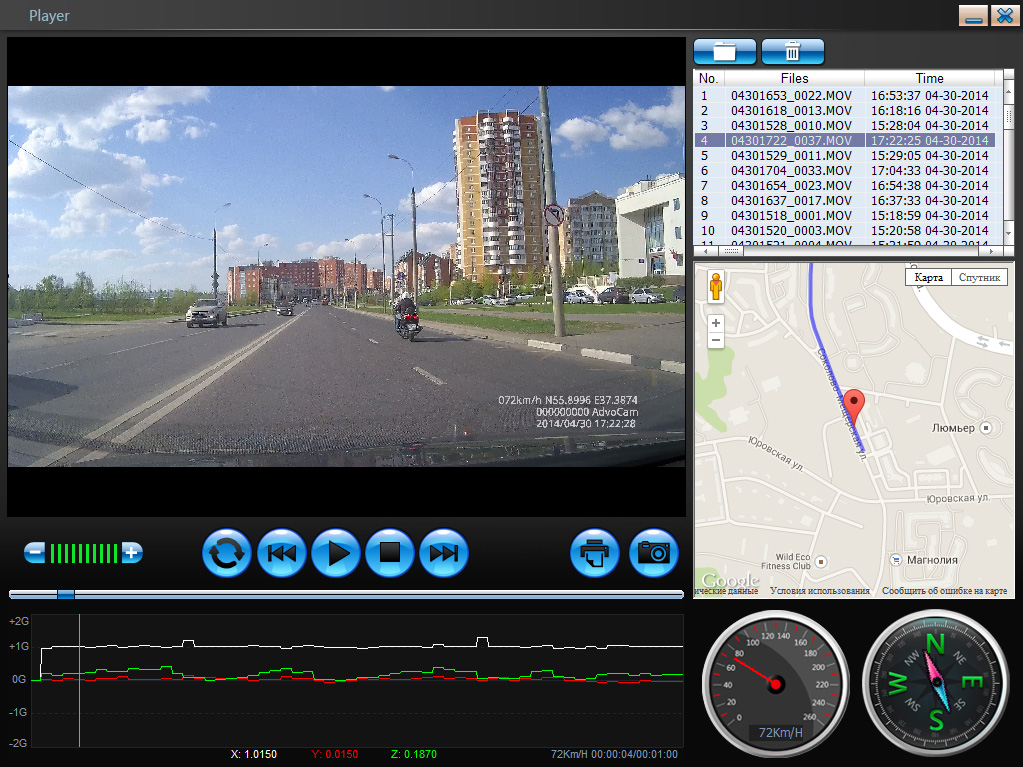Zoom out on the map
This screenshot has height=767, width=1023.
[715, 341]
